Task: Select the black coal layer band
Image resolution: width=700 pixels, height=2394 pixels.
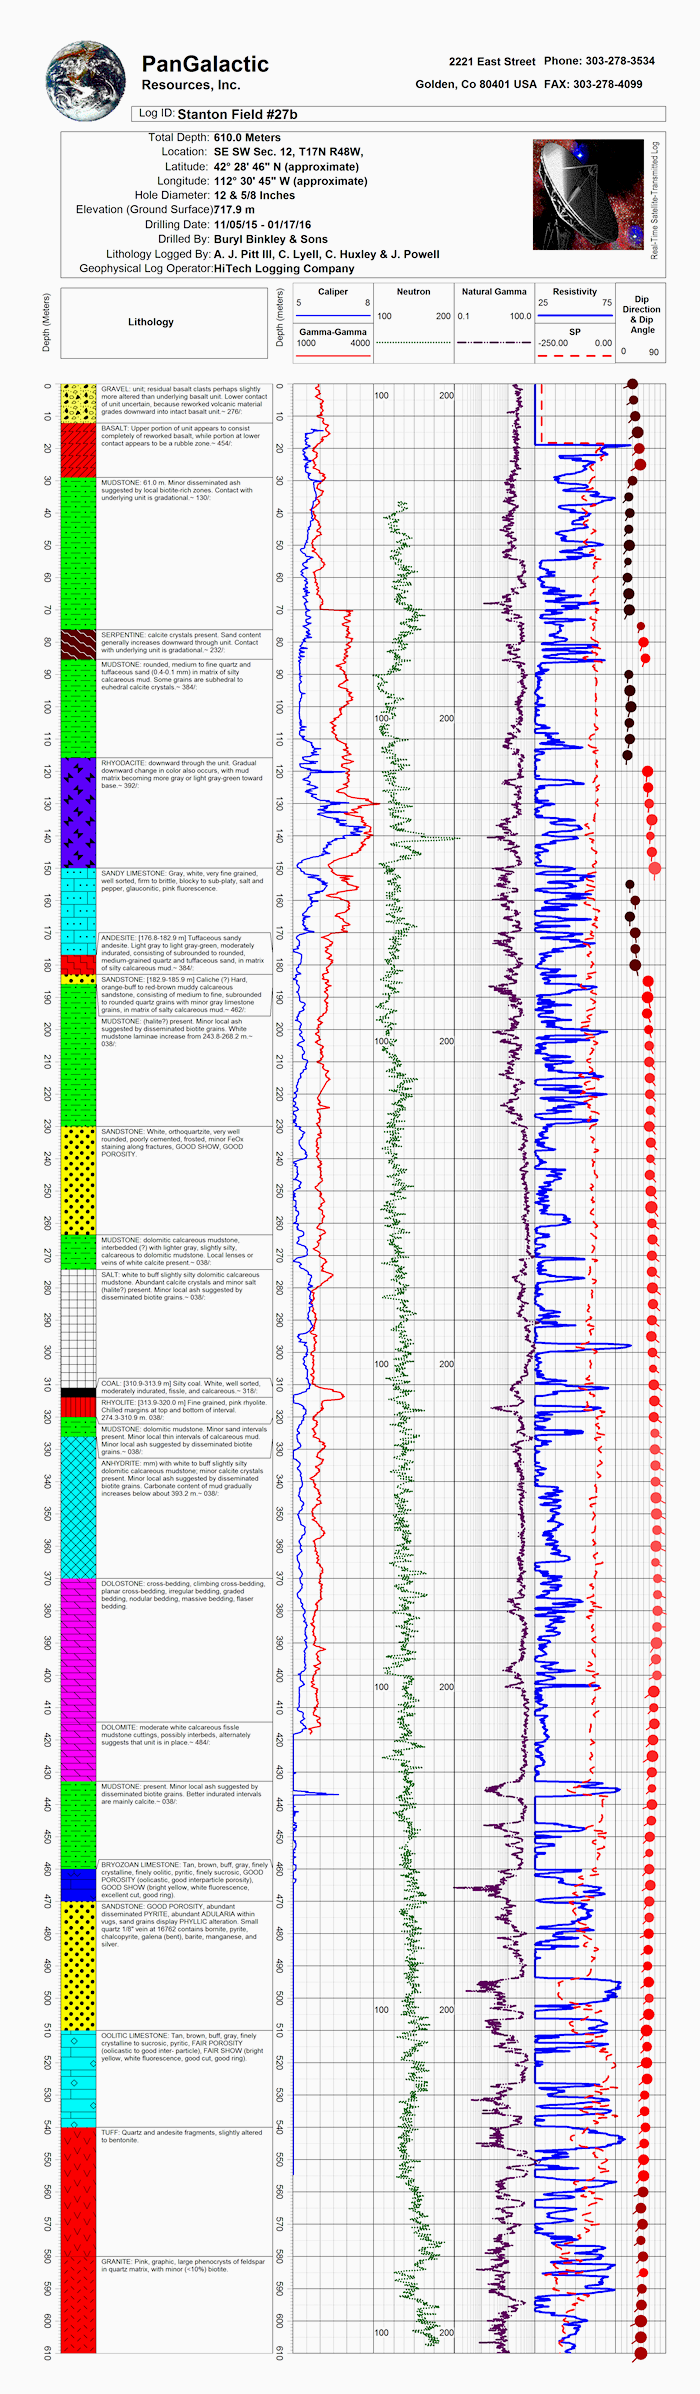Action: [x=79, y=1392]
